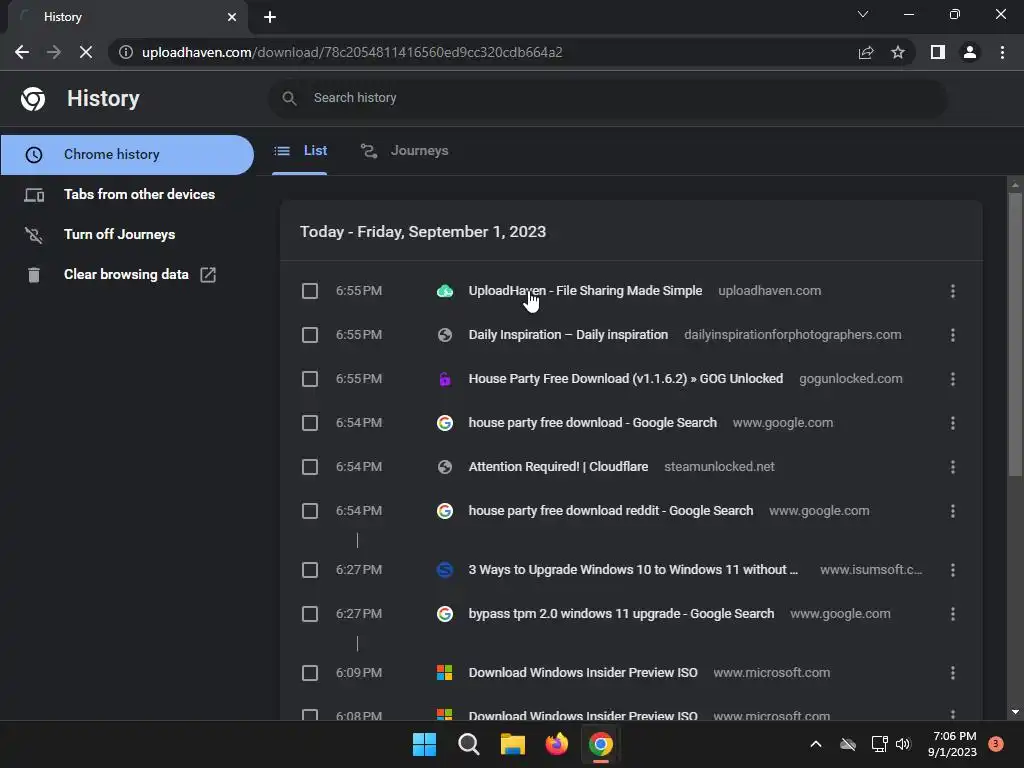Viewport: 1024px width, 768px height.
Task: Open 6:09 PM Download Windows Insider Preview ISO
Action: coord(583,673)
